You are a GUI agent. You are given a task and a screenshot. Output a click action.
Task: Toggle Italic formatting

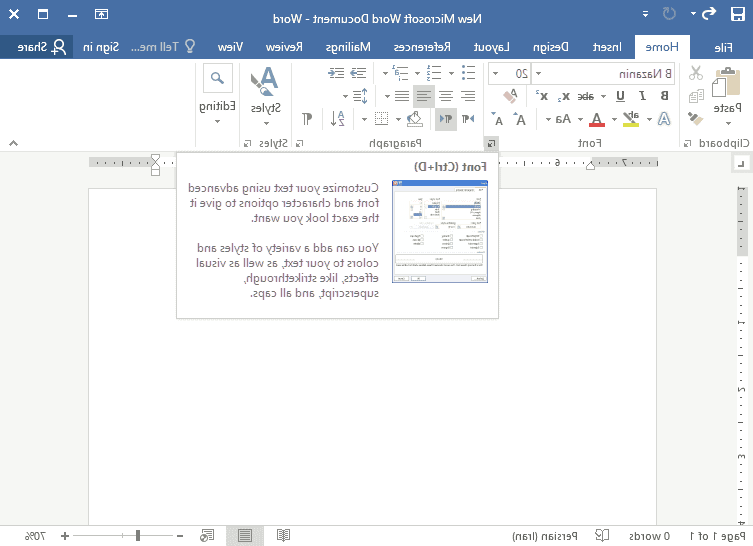tap(643, 96)
